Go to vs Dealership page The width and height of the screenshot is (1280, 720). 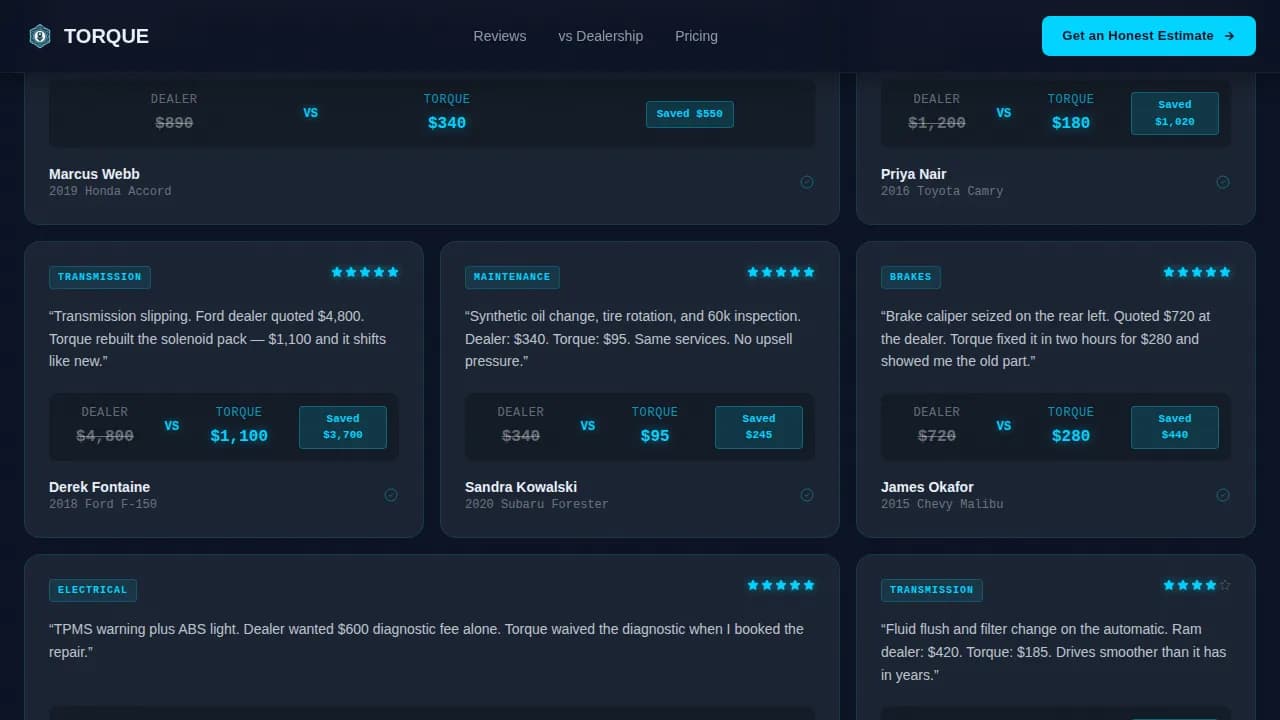pyautogui.click(x=601, y=36)
